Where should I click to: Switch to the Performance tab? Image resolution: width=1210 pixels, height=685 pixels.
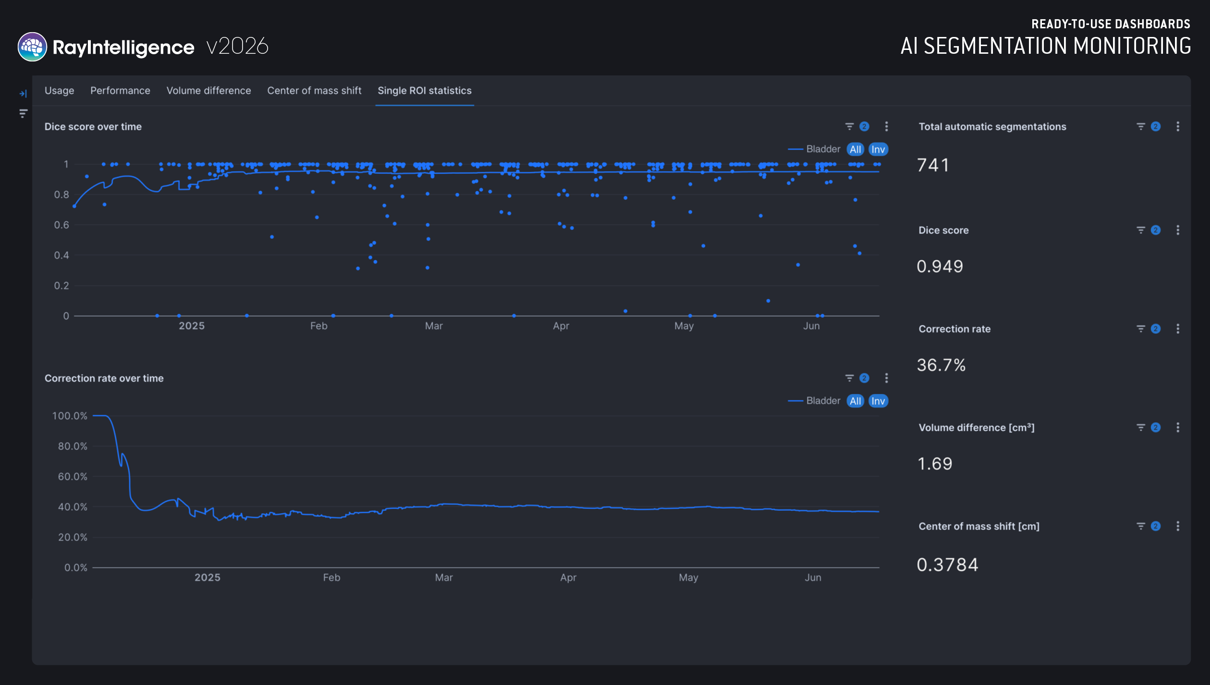coord(120,91)
